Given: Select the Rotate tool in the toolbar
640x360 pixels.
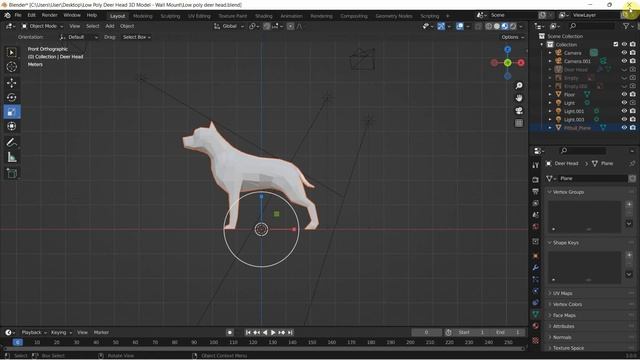Looking at the screenshot, I should [11, 97].
